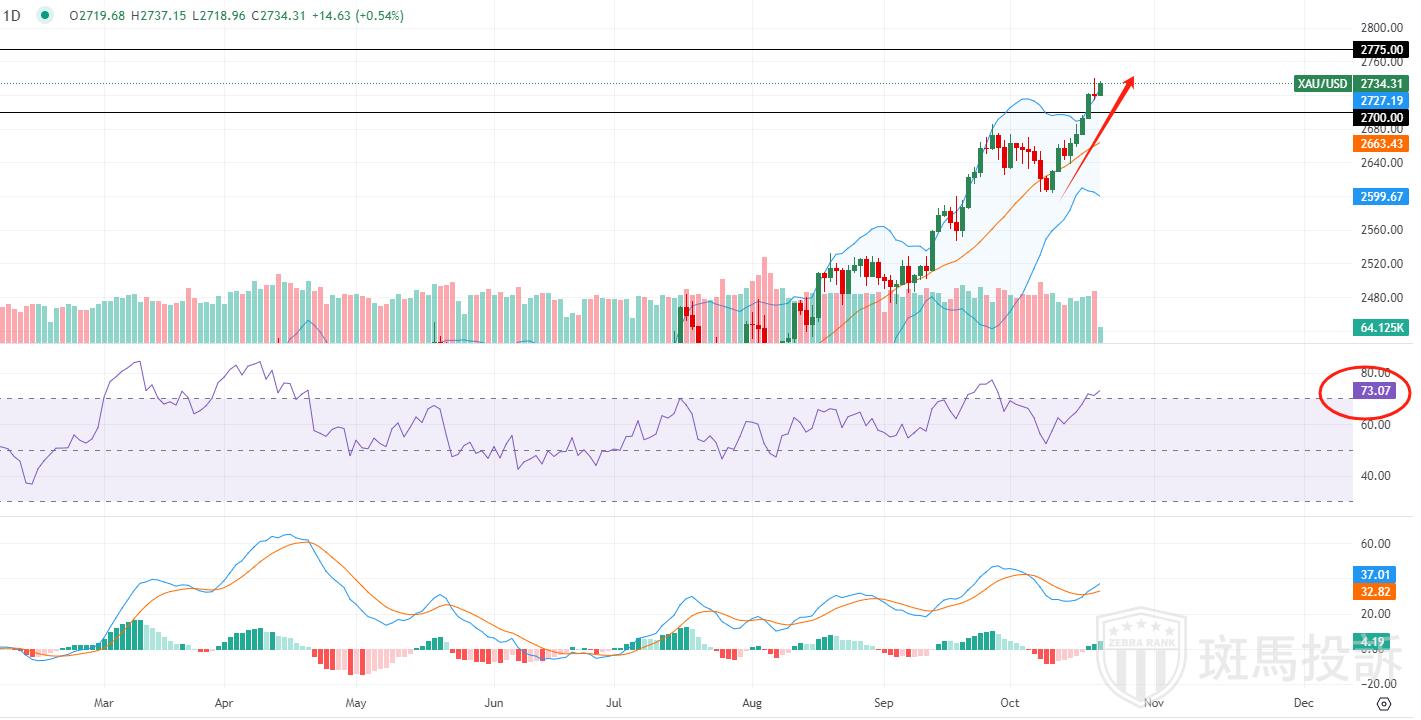Click the Nov label on time axis

pyautogui.click(x=1153, y=703)
